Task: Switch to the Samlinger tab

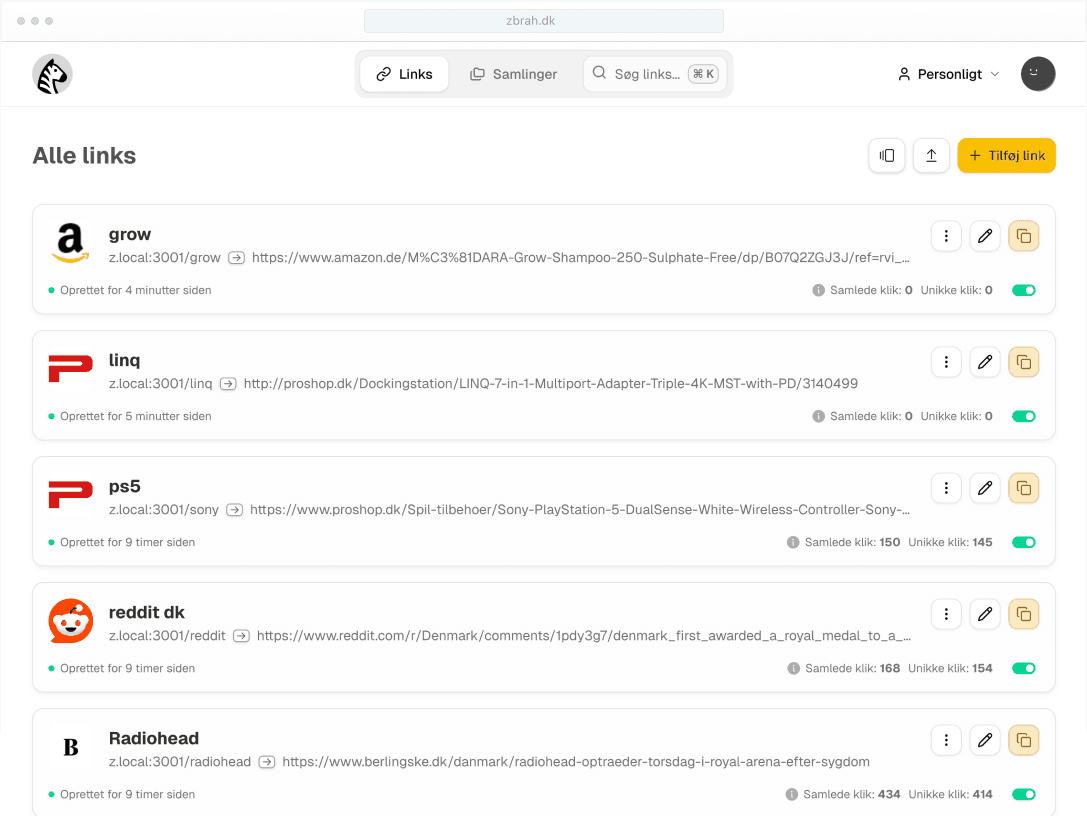Action: (513, 74)
